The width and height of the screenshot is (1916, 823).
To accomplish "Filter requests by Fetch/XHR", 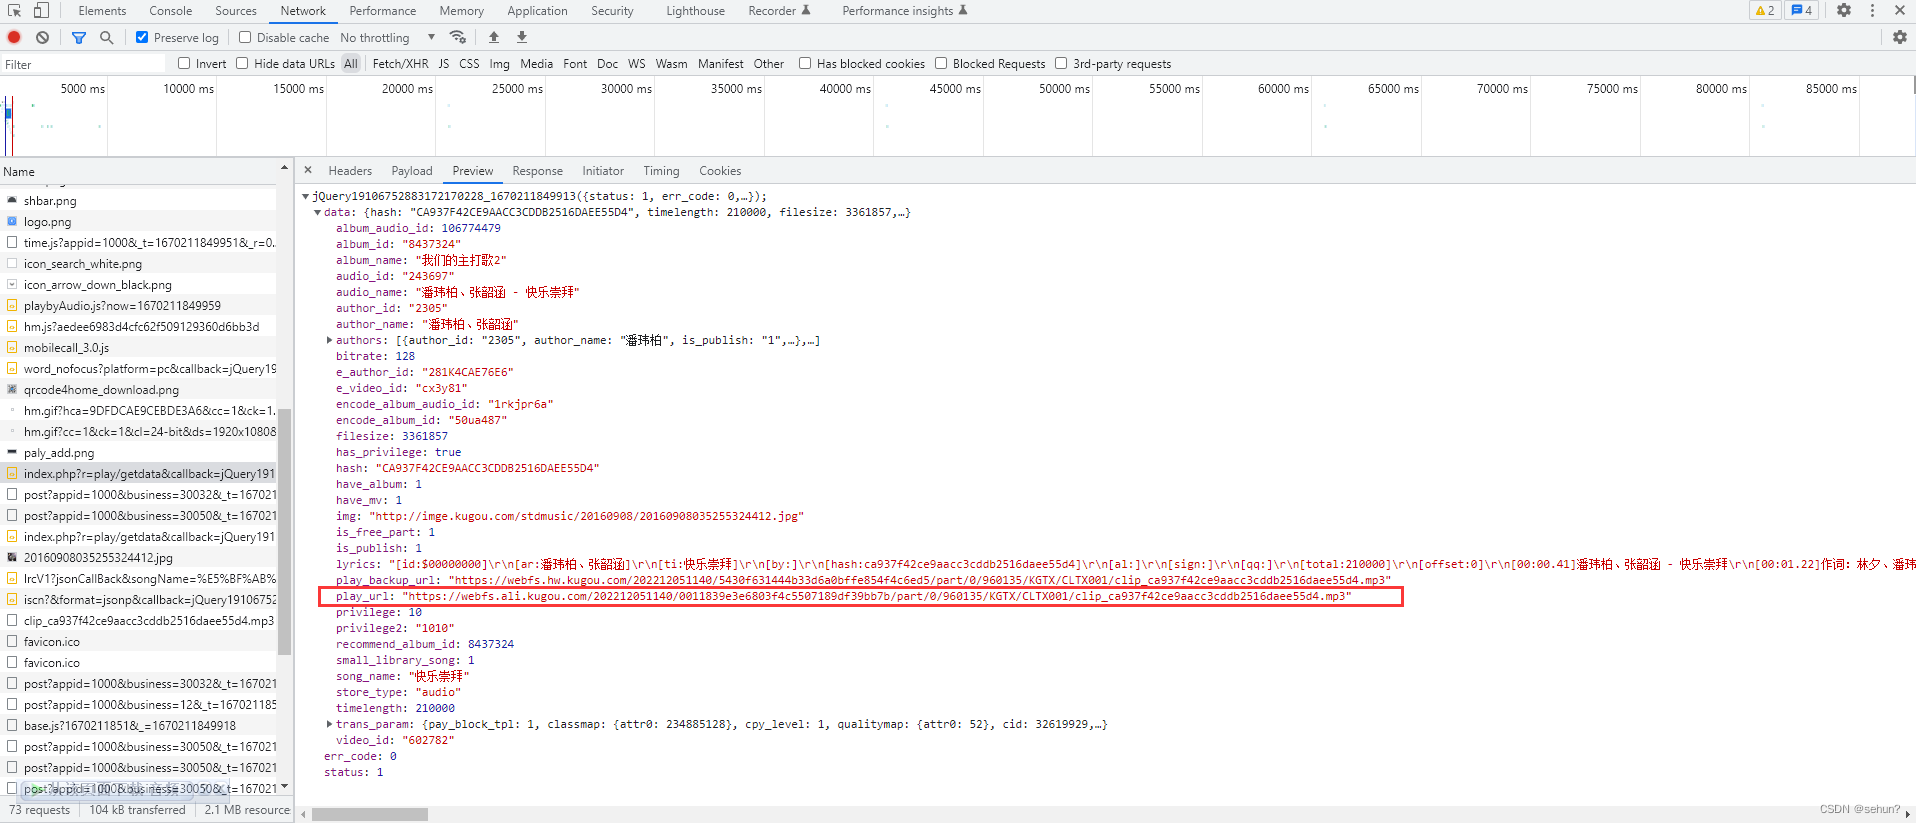I will [x=400, y=64].
